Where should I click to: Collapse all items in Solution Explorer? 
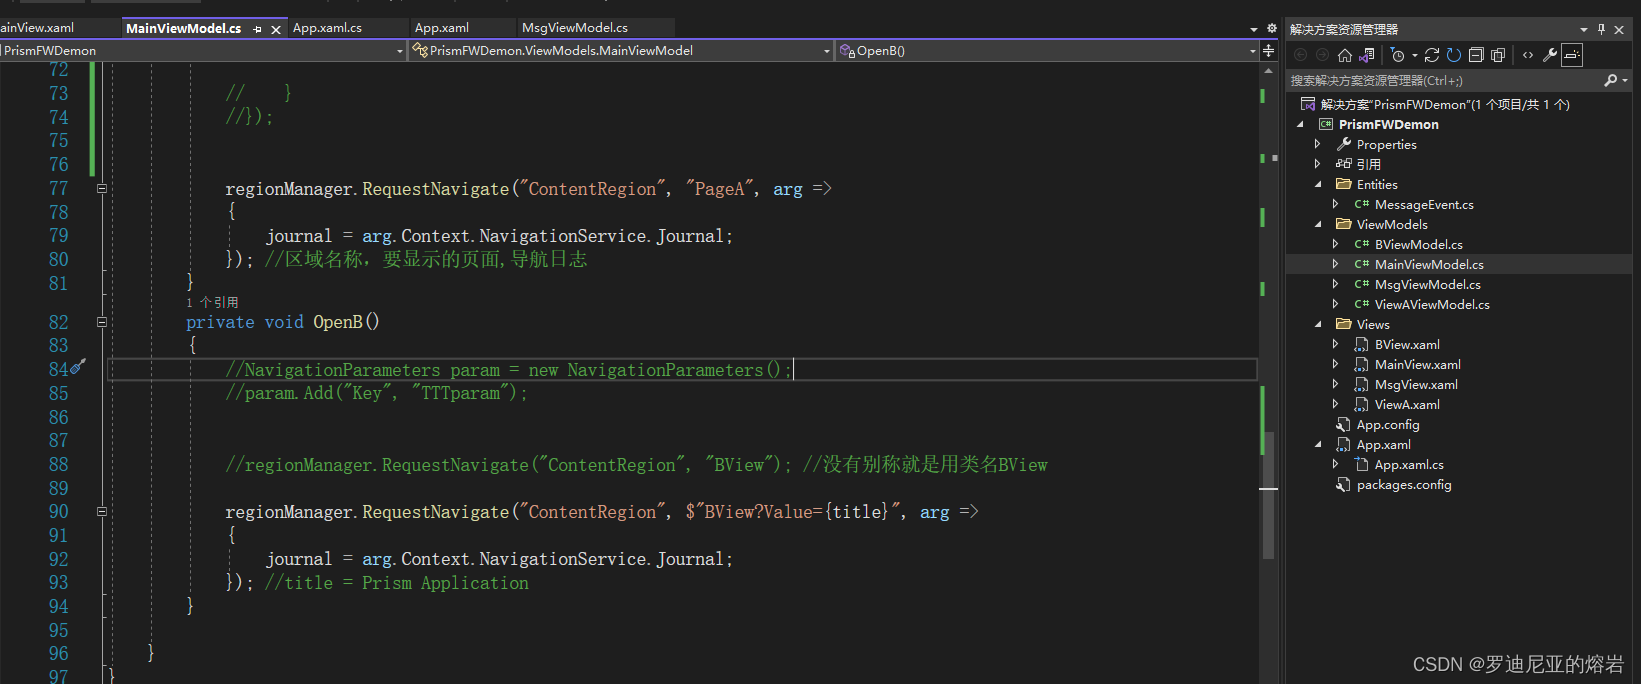(1476, 55)
